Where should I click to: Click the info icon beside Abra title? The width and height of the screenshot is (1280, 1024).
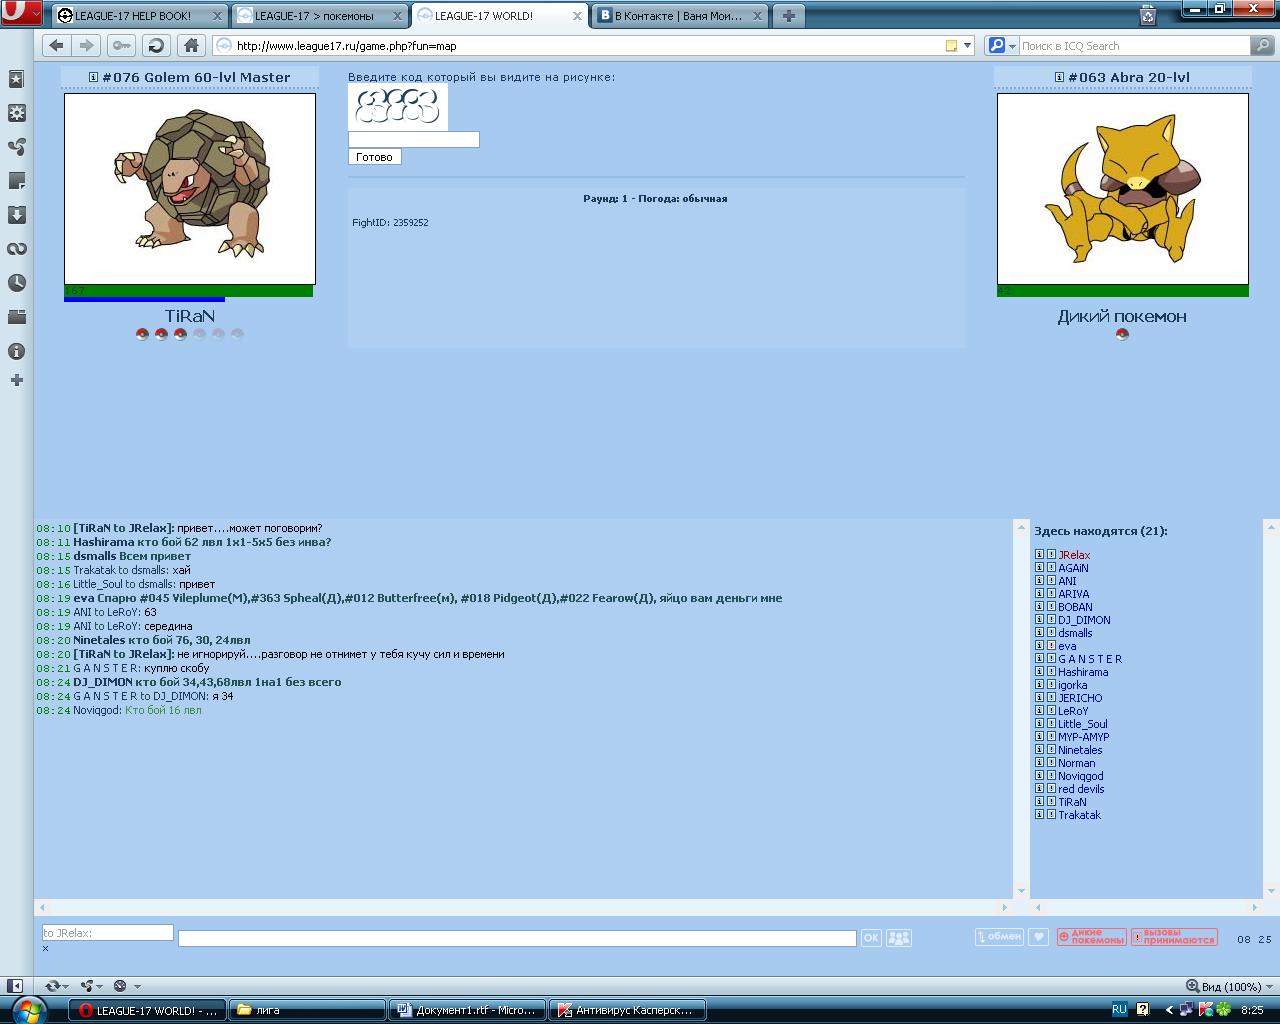[1059, 77]
